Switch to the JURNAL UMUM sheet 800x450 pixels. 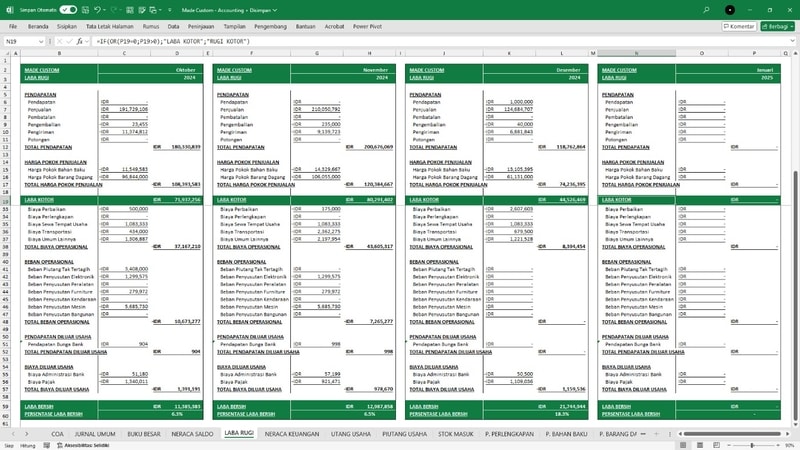95,434
